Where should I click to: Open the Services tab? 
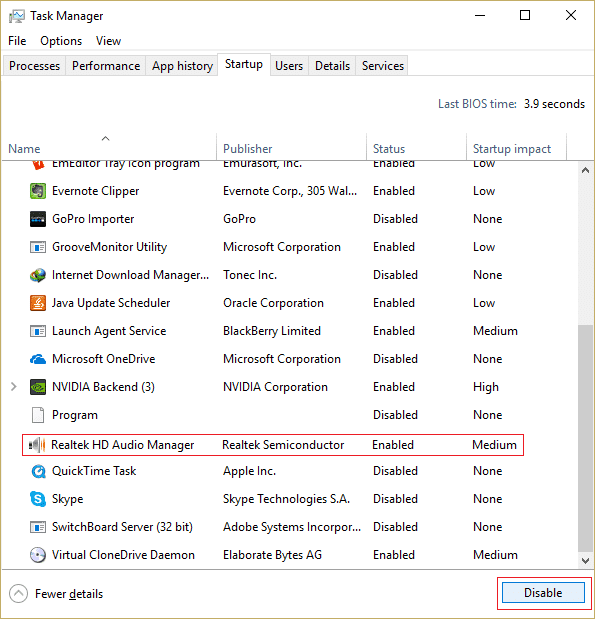383,66
